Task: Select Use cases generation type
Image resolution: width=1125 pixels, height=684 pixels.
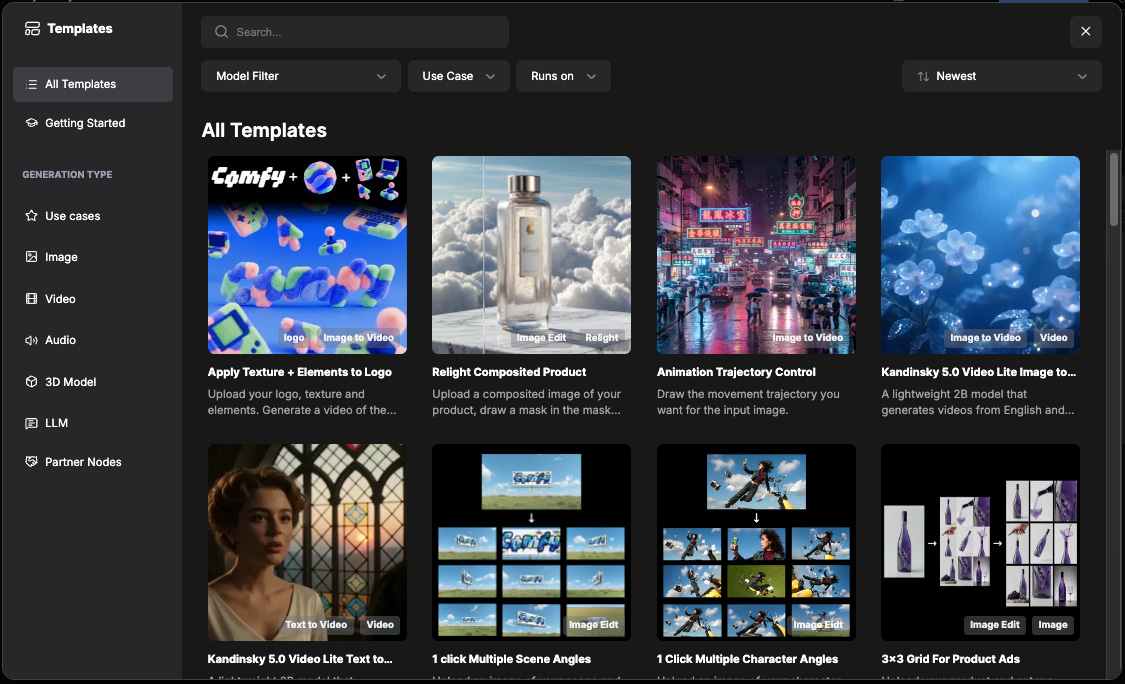Action: pyautogui.click(x=93, y=215)
